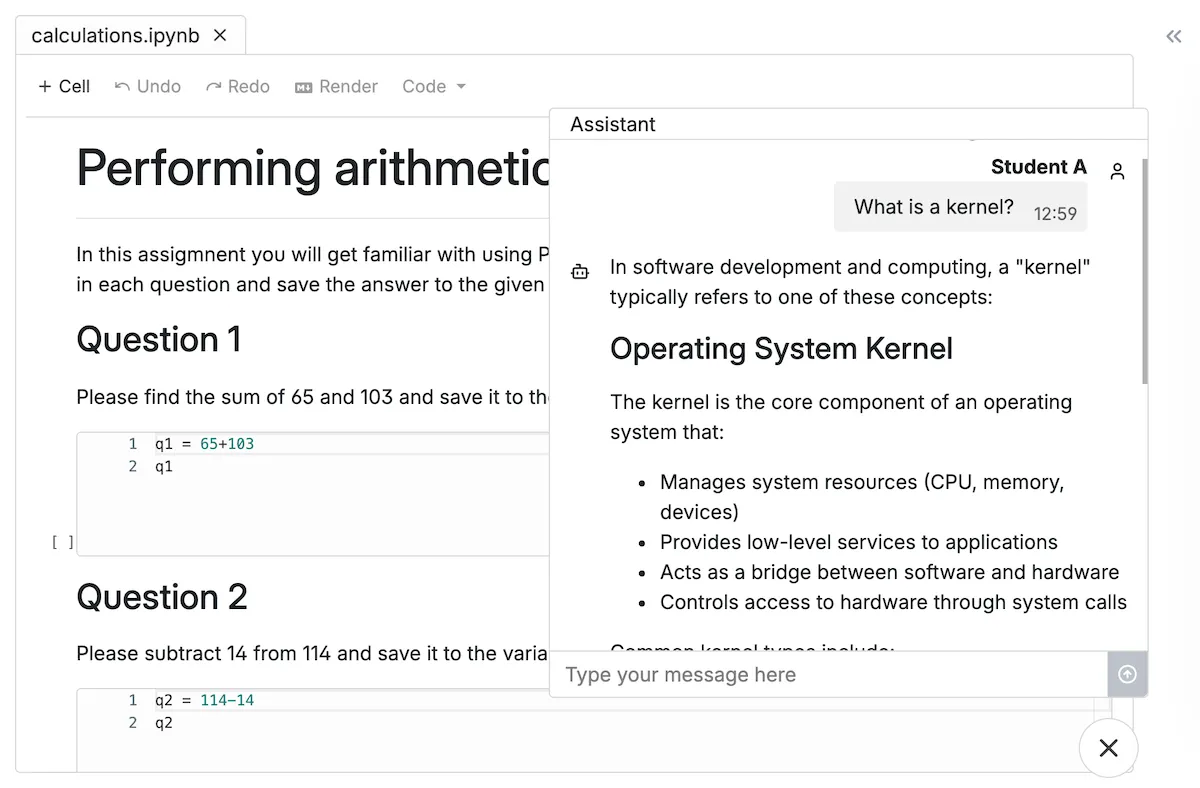This screenshot has width=1200, height=788.
Task: Click 'Manages system resources' bullet
Action: pyautogui.click(x=862, y=497)
